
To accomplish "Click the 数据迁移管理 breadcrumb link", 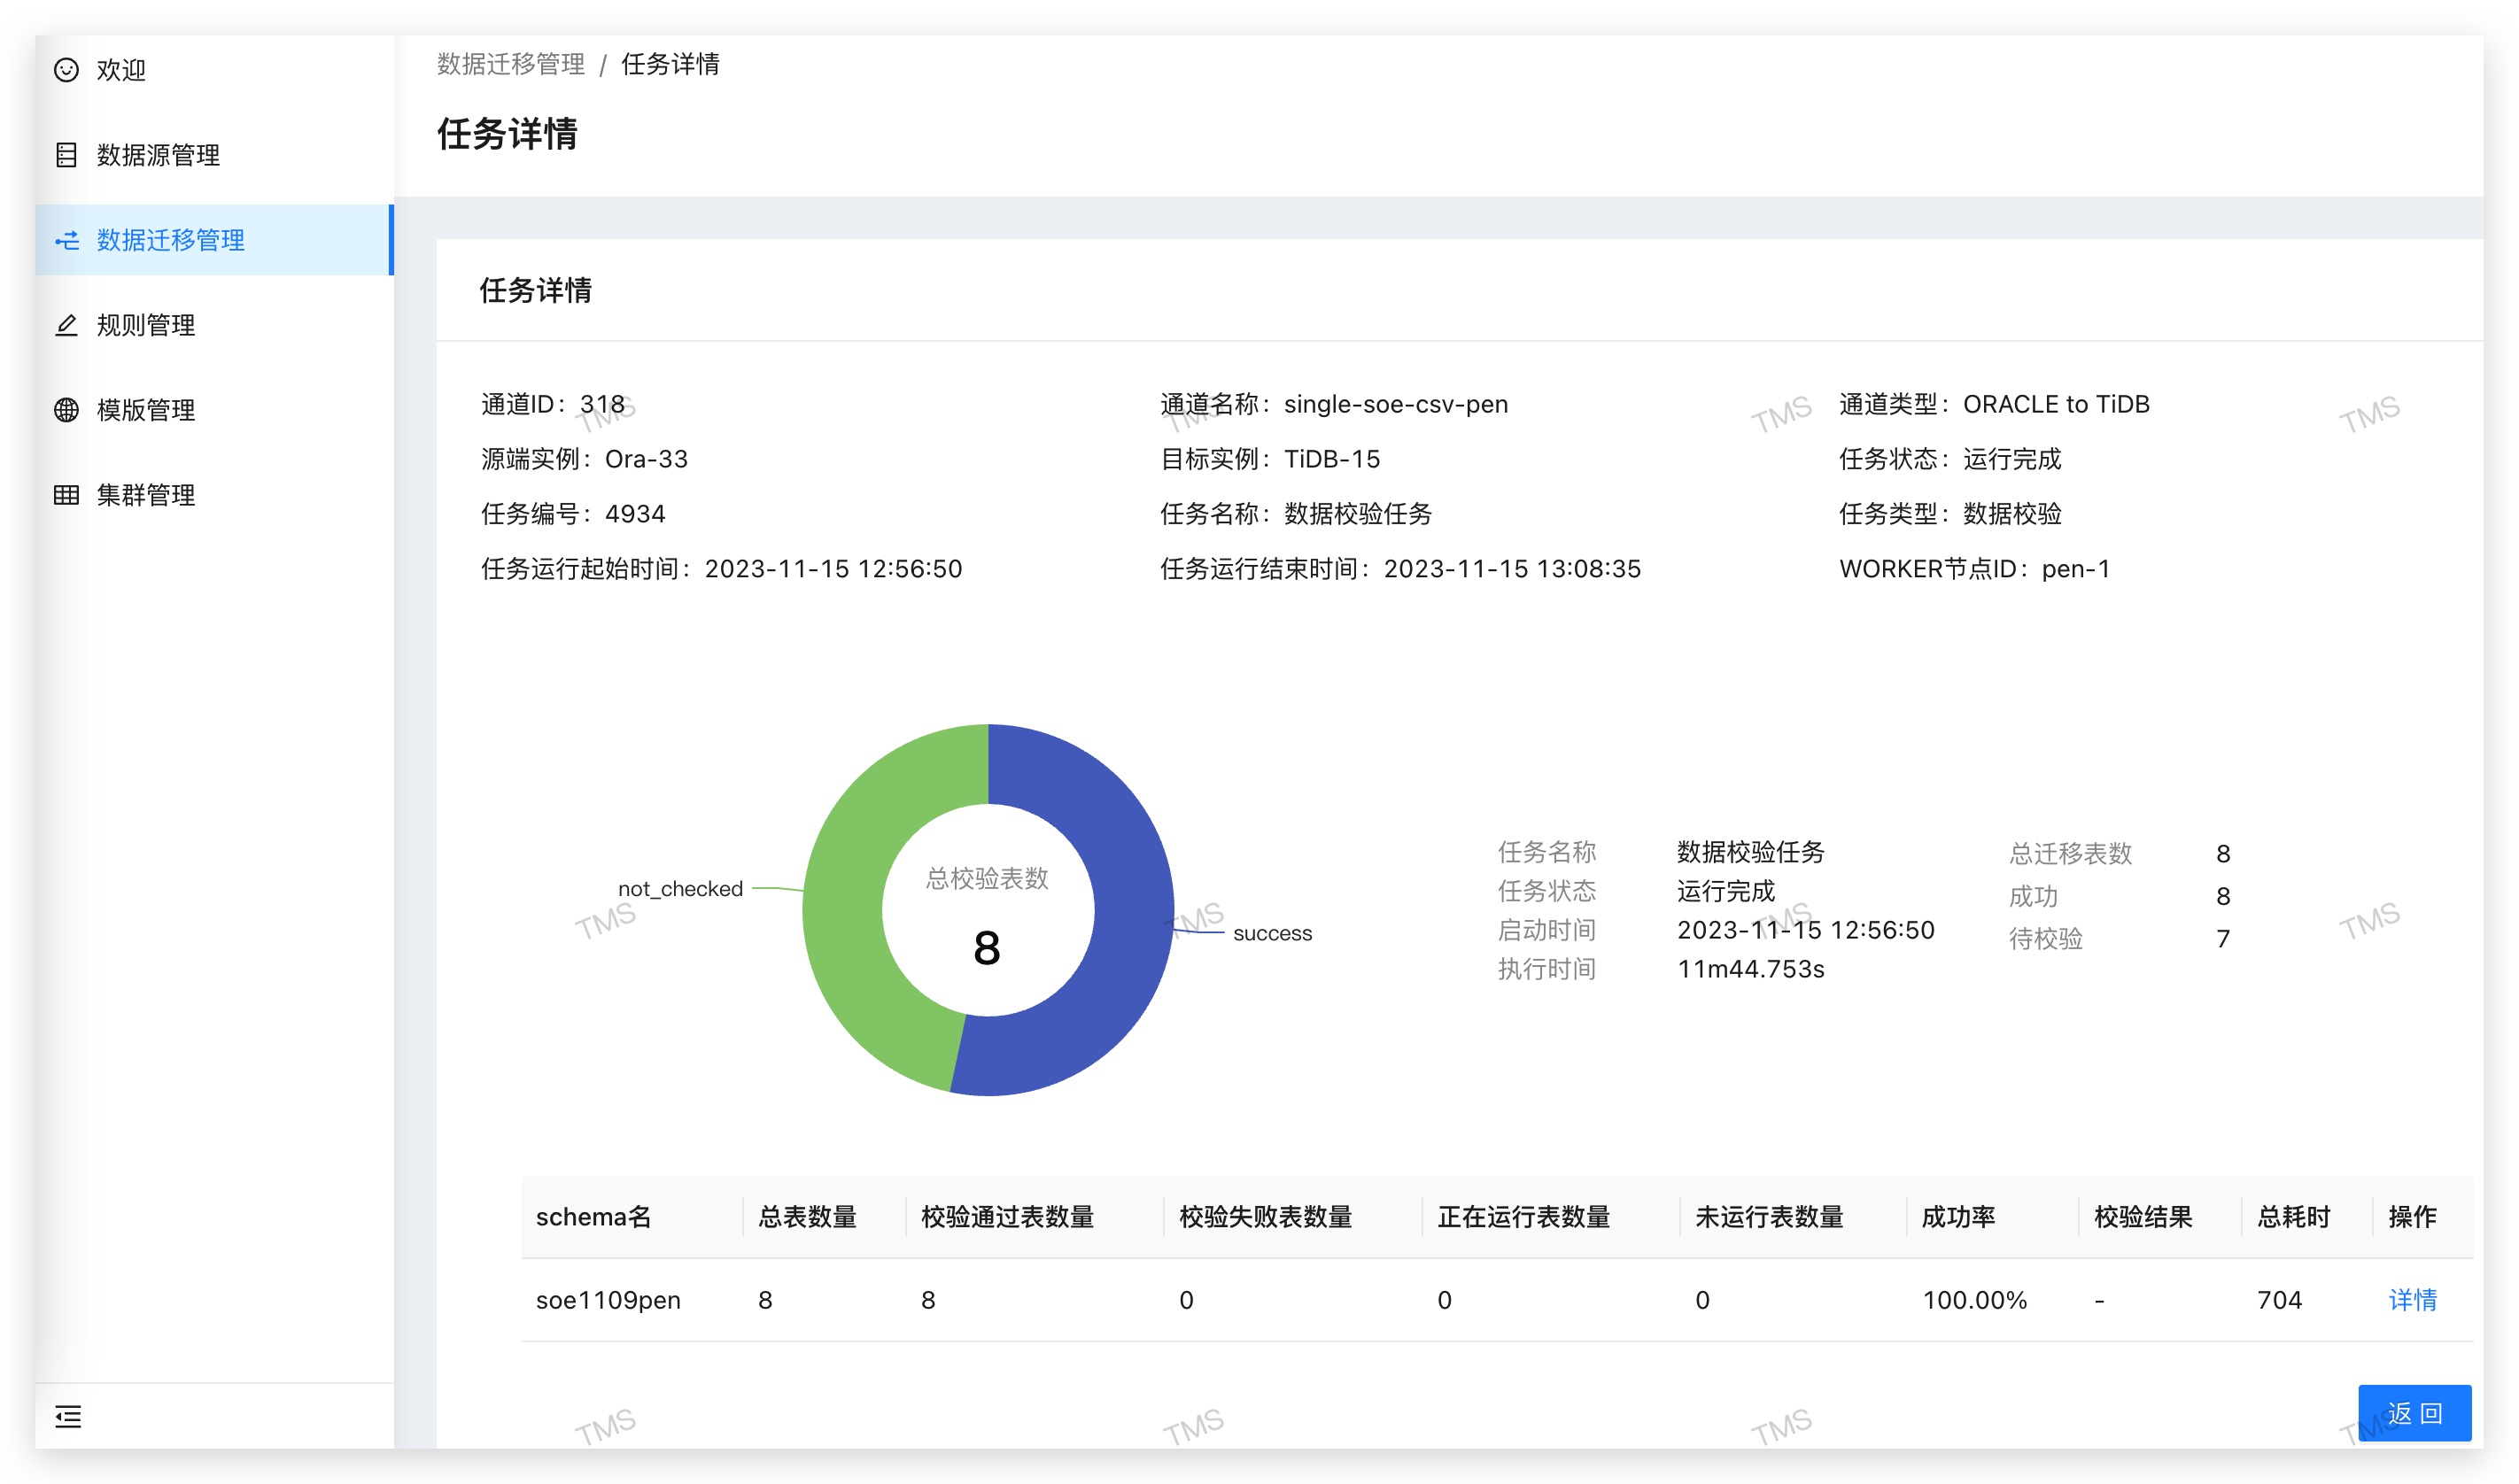I will pyautogui.click(x=510, y=64).
